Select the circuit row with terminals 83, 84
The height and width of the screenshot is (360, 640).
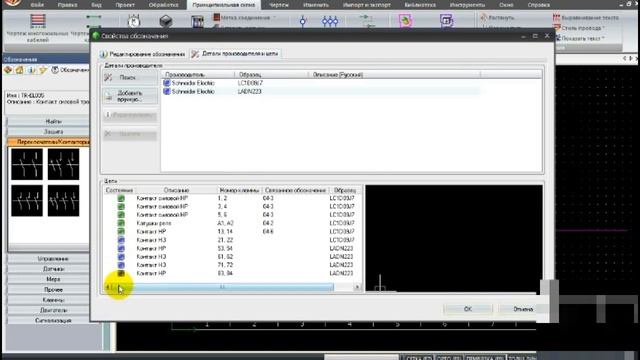tap(232, 273)
